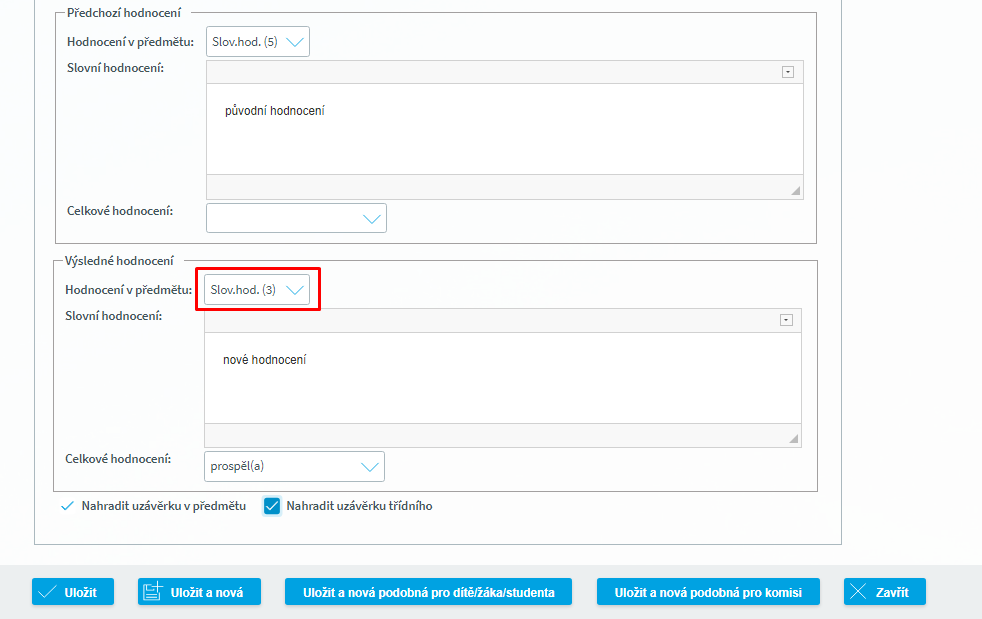Screen dimensions: 982x619
Task: Click 'Uložit a nová podobná pro dítě/žáka/studenta'
Action: pos(427,592)
